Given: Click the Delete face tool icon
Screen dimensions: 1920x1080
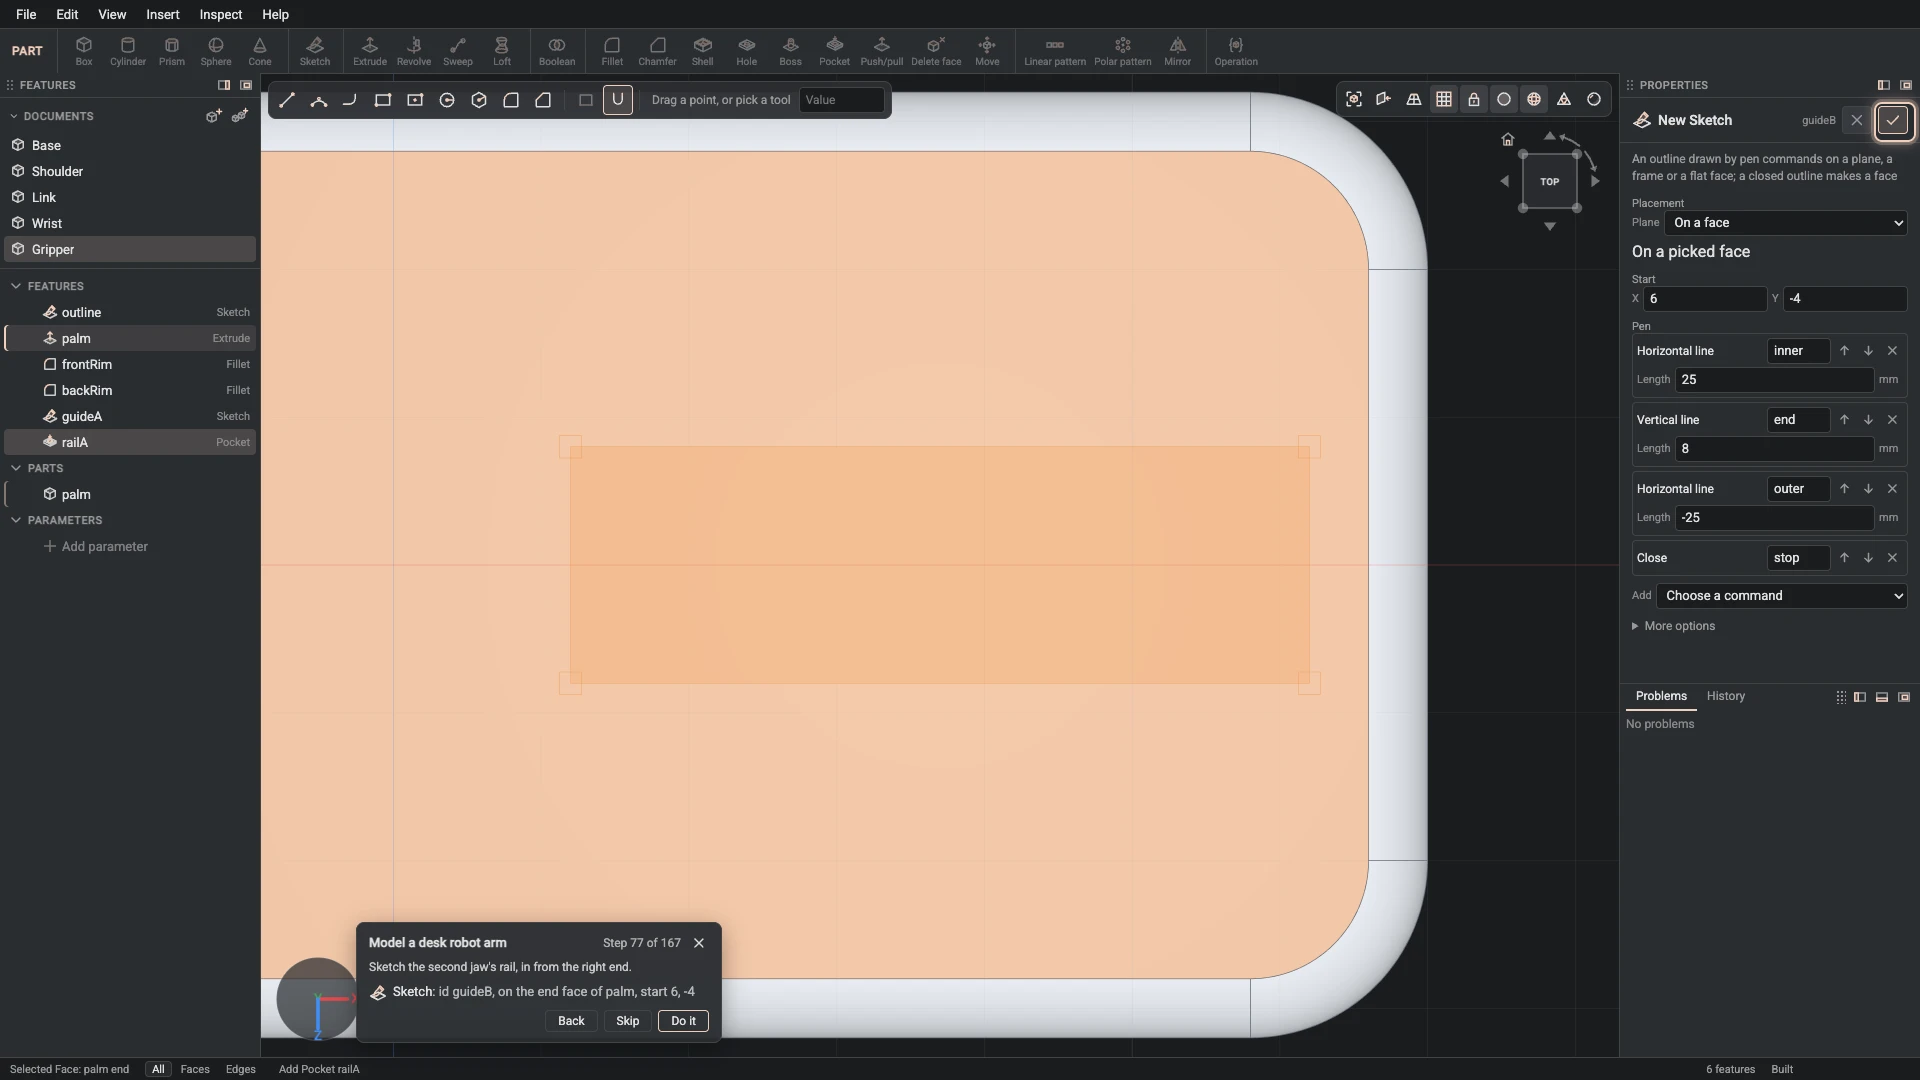Looking at the screenshot, I should coord(936,51).
